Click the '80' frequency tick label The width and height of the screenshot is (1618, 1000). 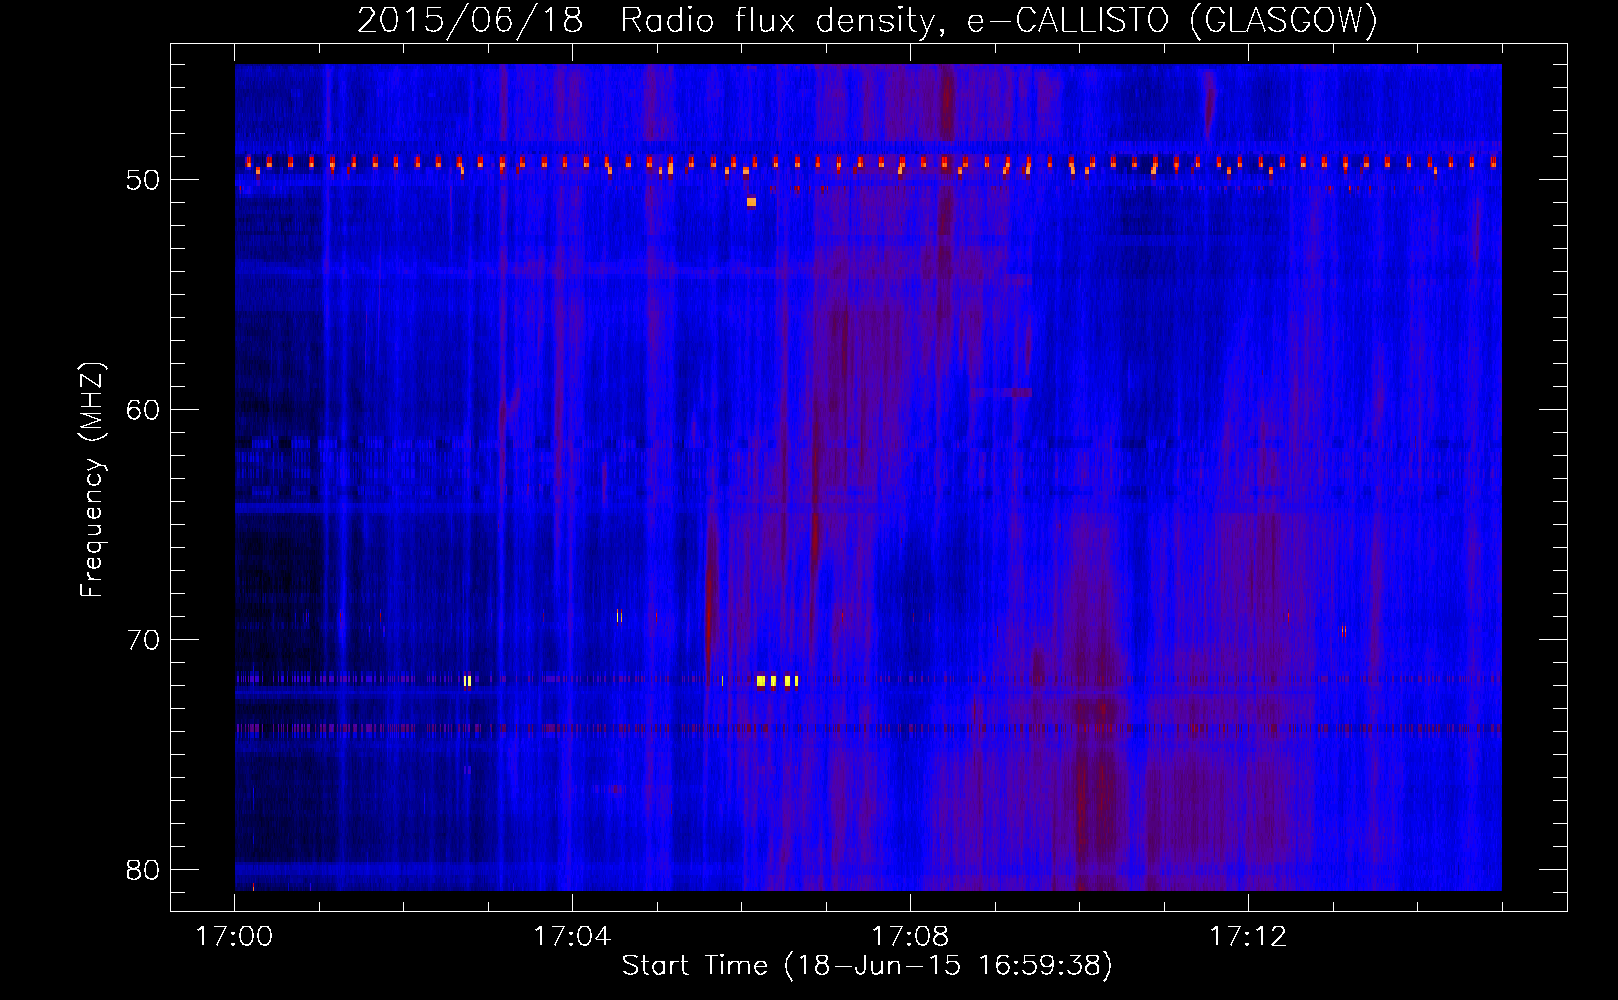point(143,870)
